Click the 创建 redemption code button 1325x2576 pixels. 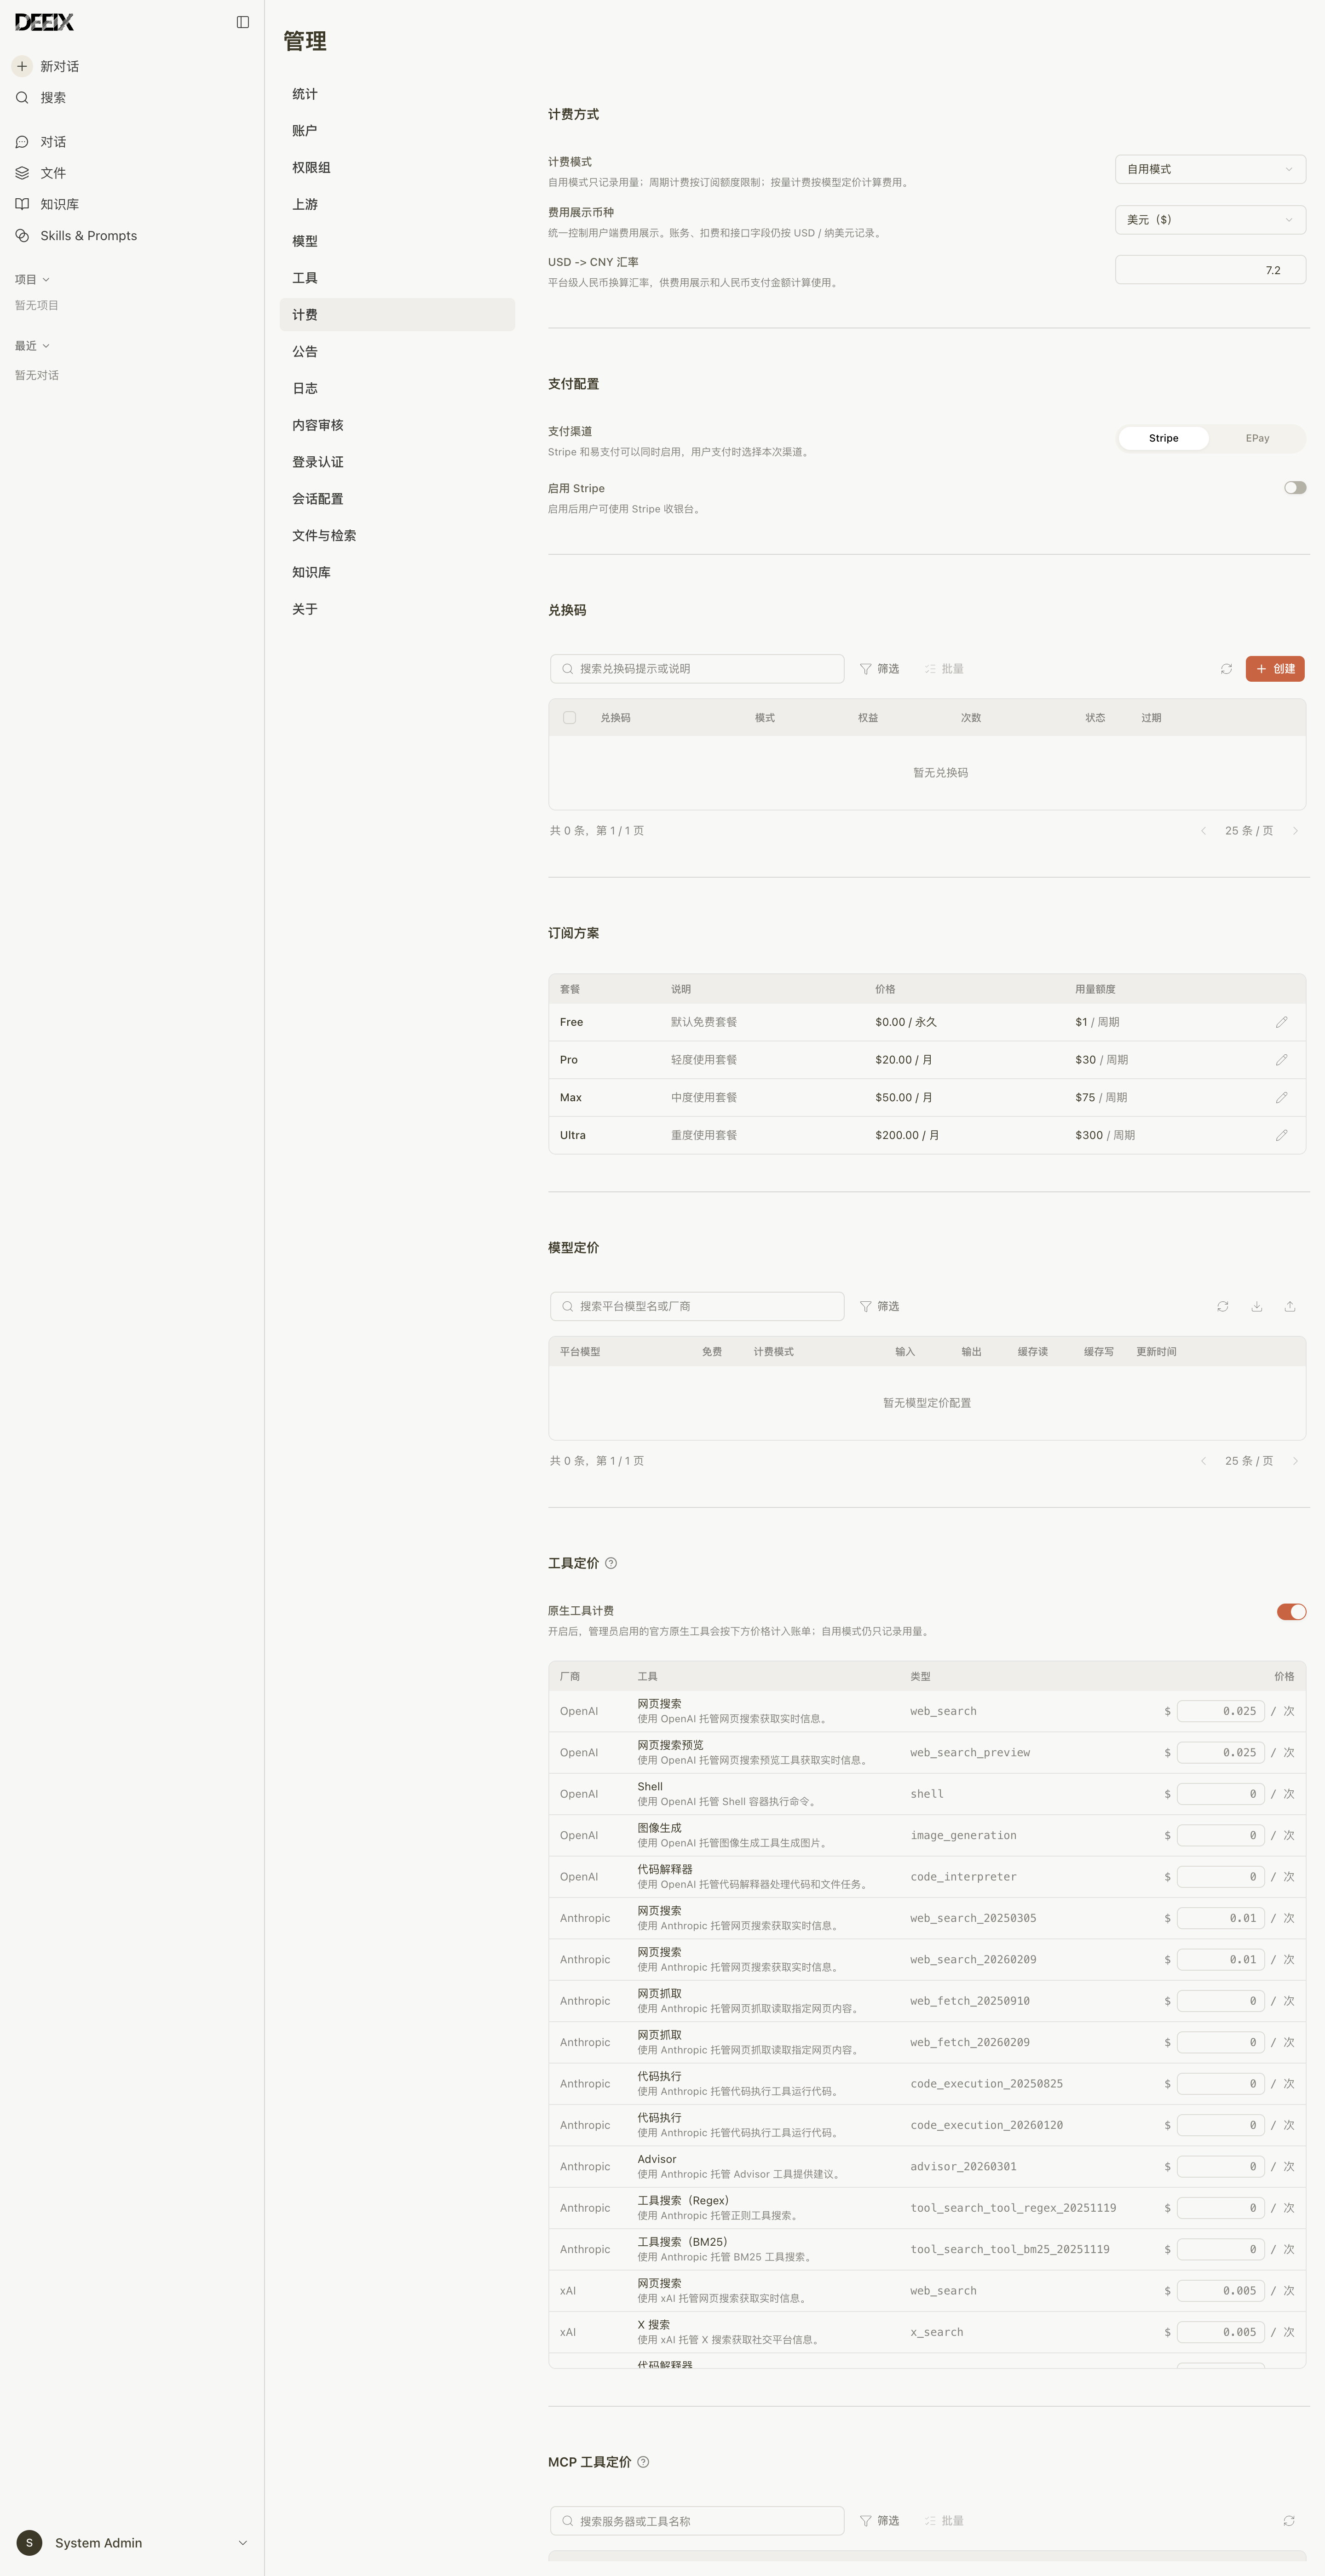click(x=1275, y=669)
